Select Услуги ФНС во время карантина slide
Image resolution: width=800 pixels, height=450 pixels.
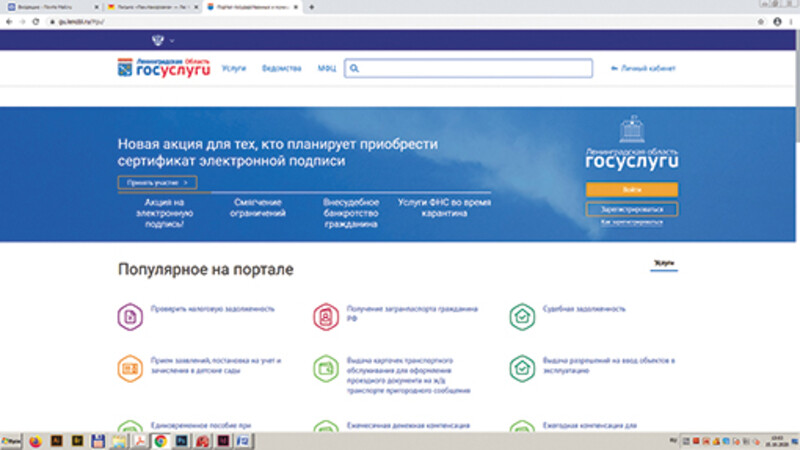coord(444,208)
